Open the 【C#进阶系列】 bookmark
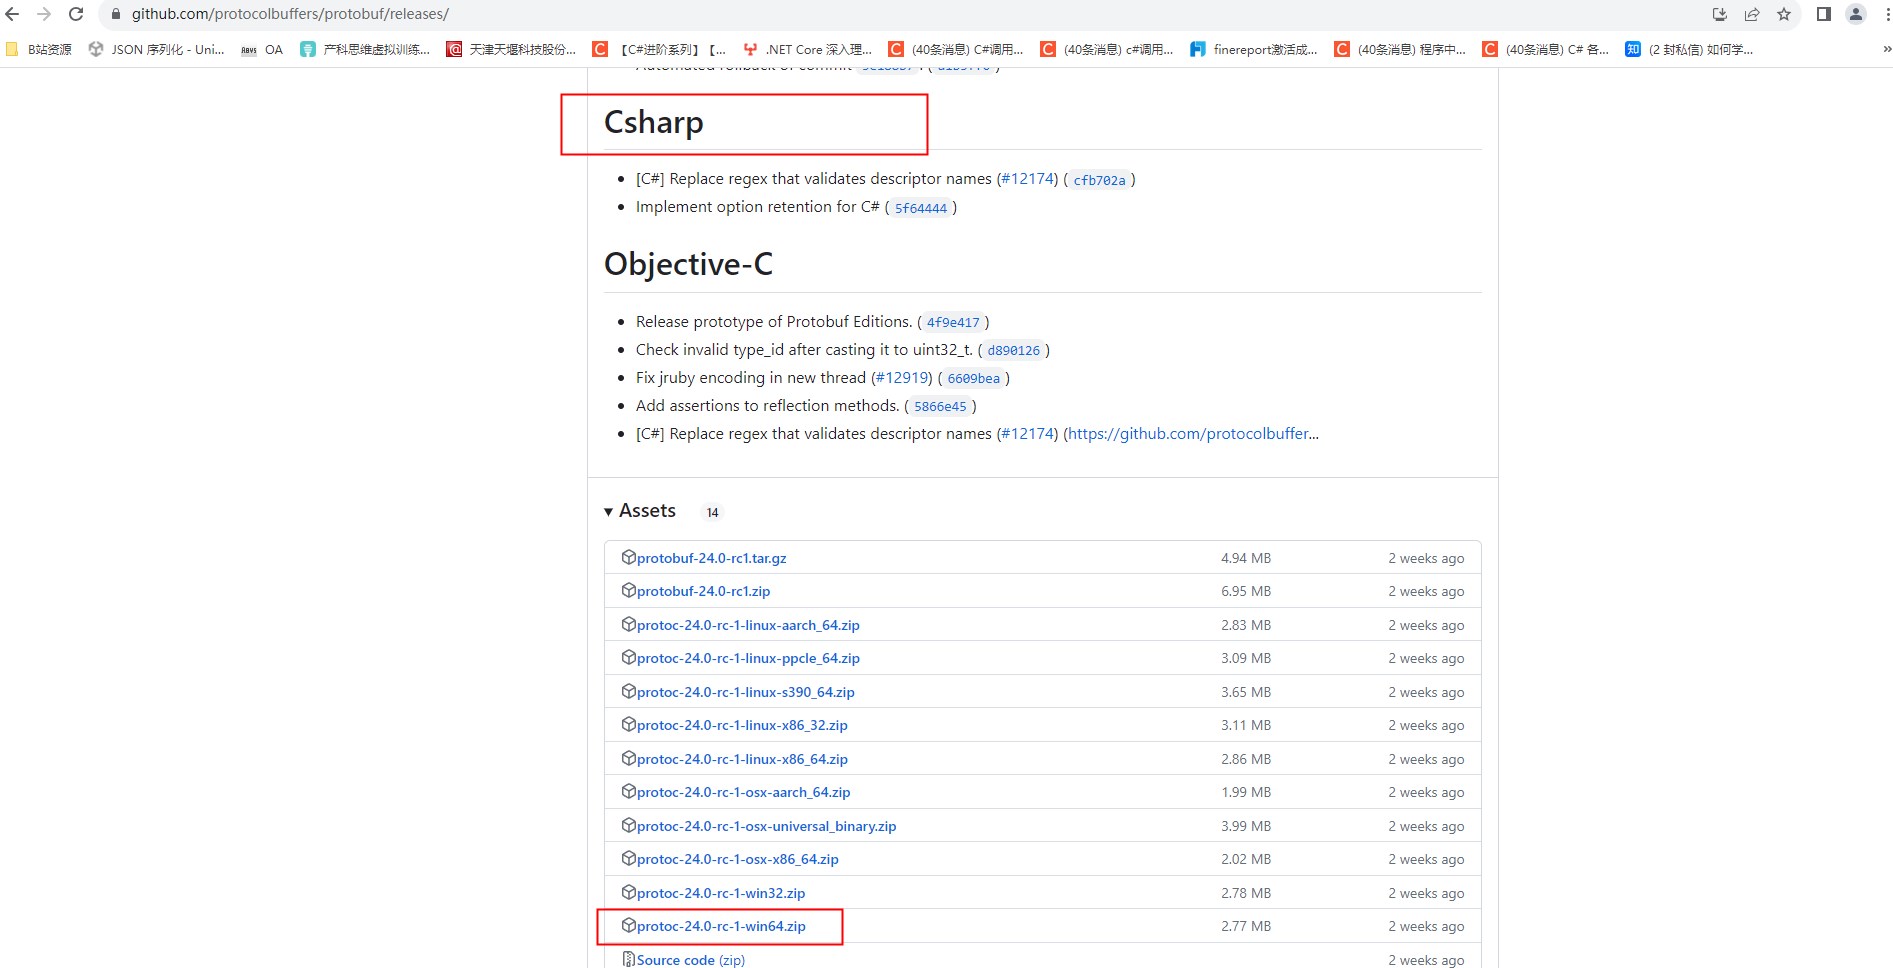This screenshot has height=968, width=1893. [x=659, y=49]
